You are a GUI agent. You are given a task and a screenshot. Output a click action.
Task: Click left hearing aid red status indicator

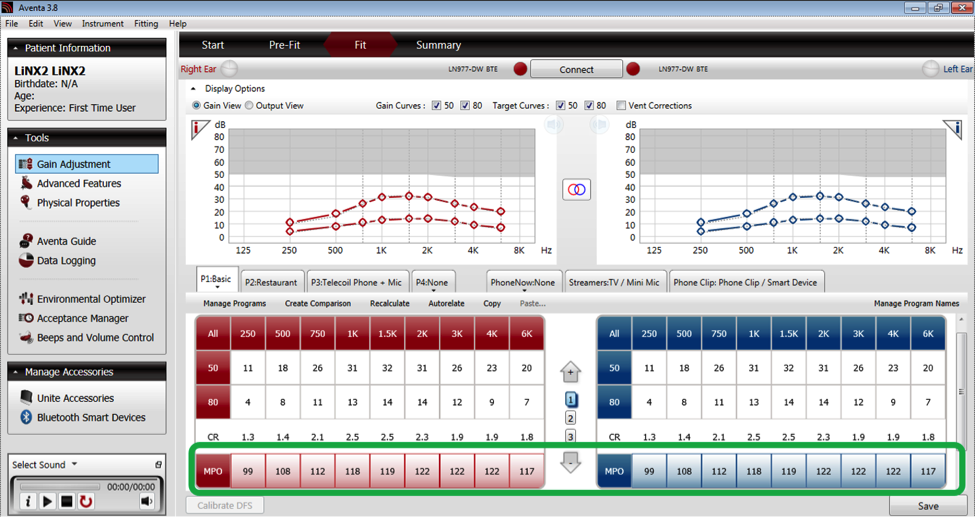pyautogui.click(x=633, y=69)
